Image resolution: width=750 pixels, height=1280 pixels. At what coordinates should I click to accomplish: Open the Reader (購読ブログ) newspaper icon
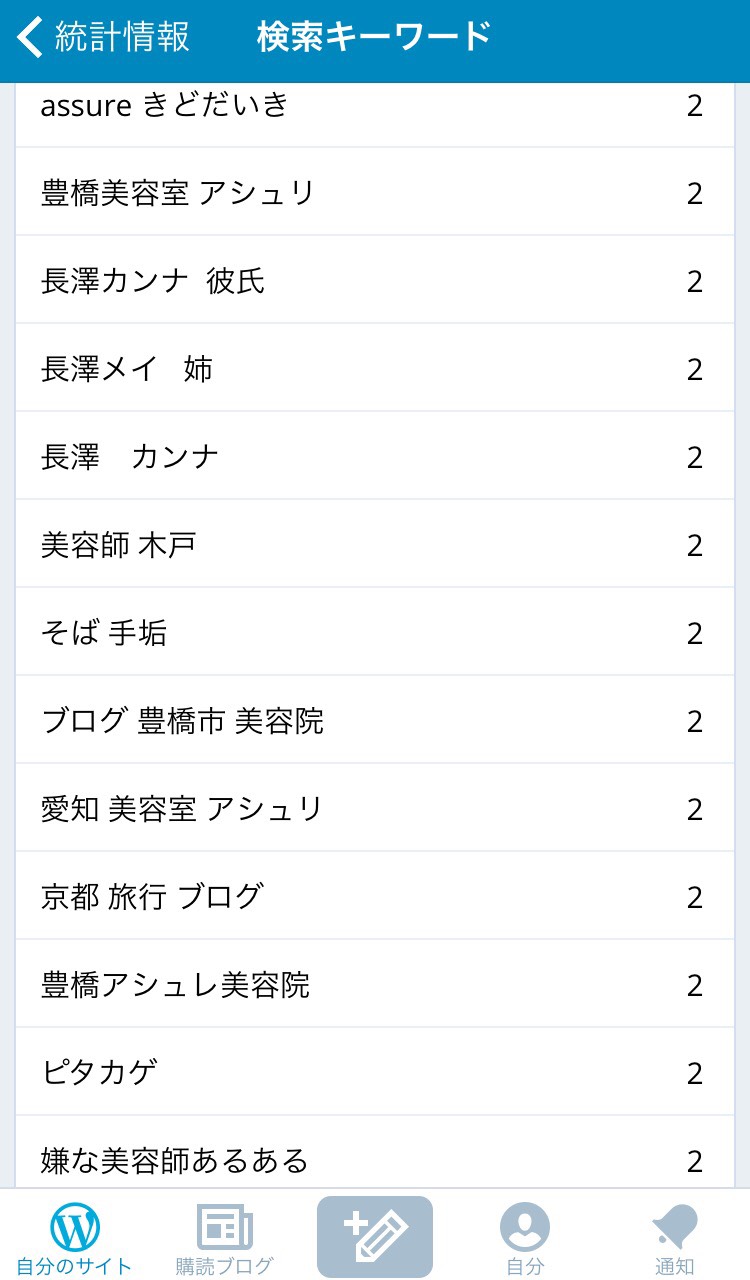pos(225,1226)
